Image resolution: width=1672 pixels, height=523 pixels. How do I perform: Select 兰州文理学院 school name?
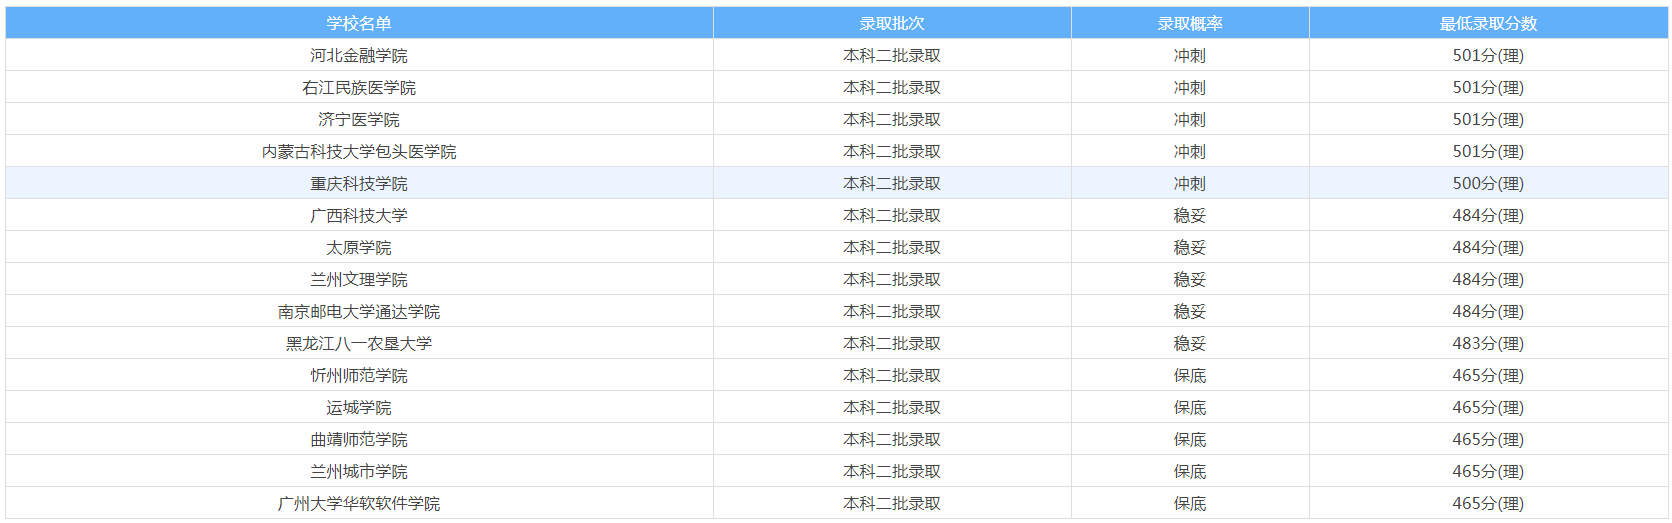(359, 279)
